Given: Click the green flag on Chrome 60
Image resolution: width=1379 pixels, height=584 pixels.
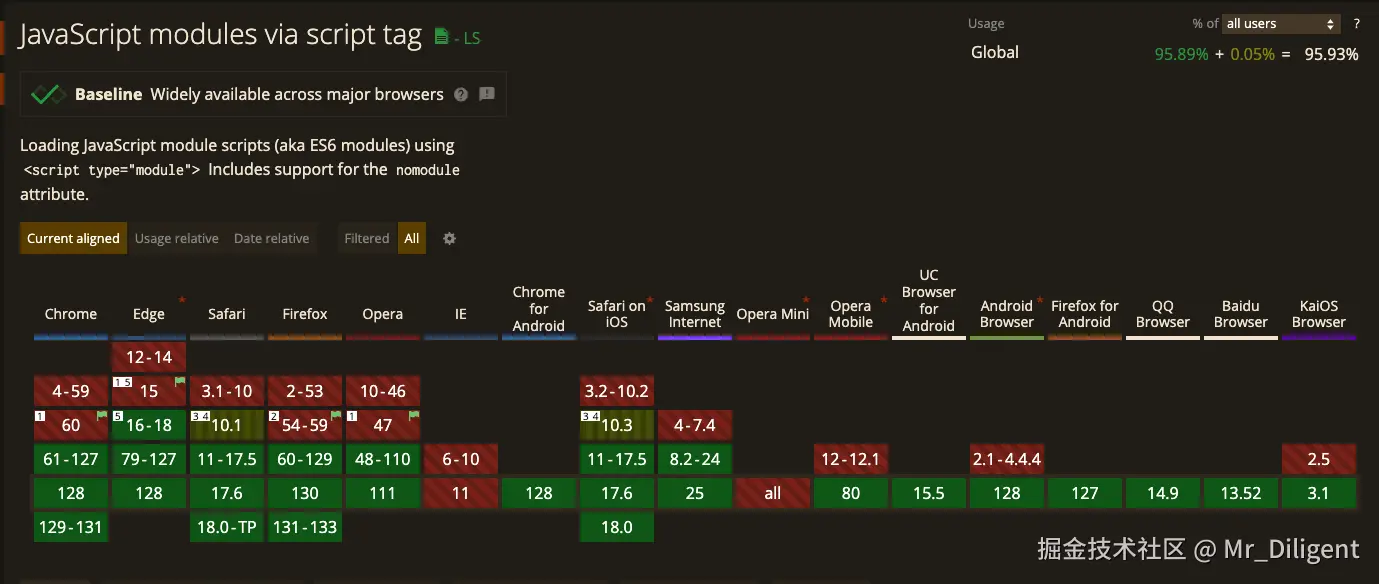Looking at the screenshot, I should (102, 415).
